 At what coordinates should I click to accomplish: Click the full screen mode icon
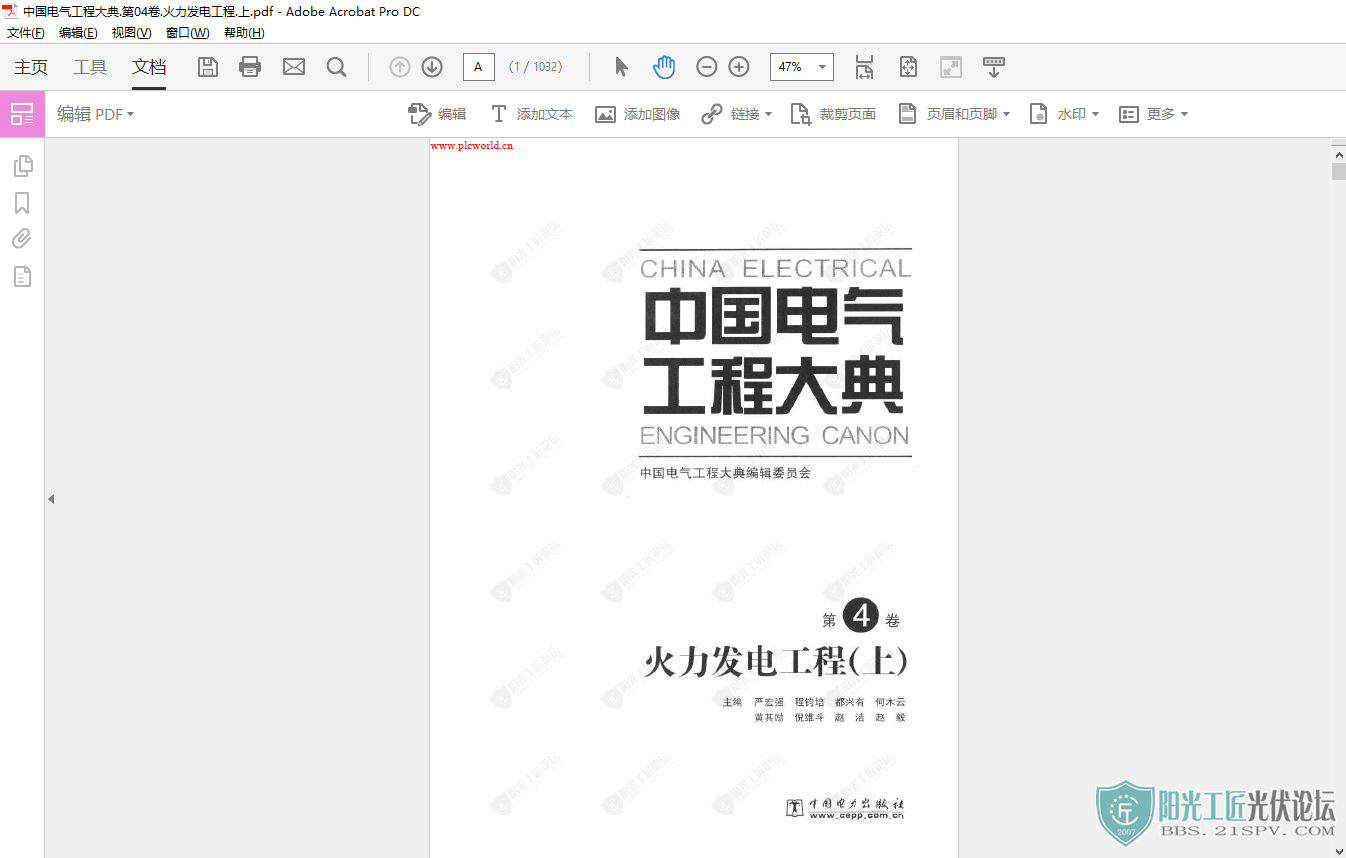[950, 67]
